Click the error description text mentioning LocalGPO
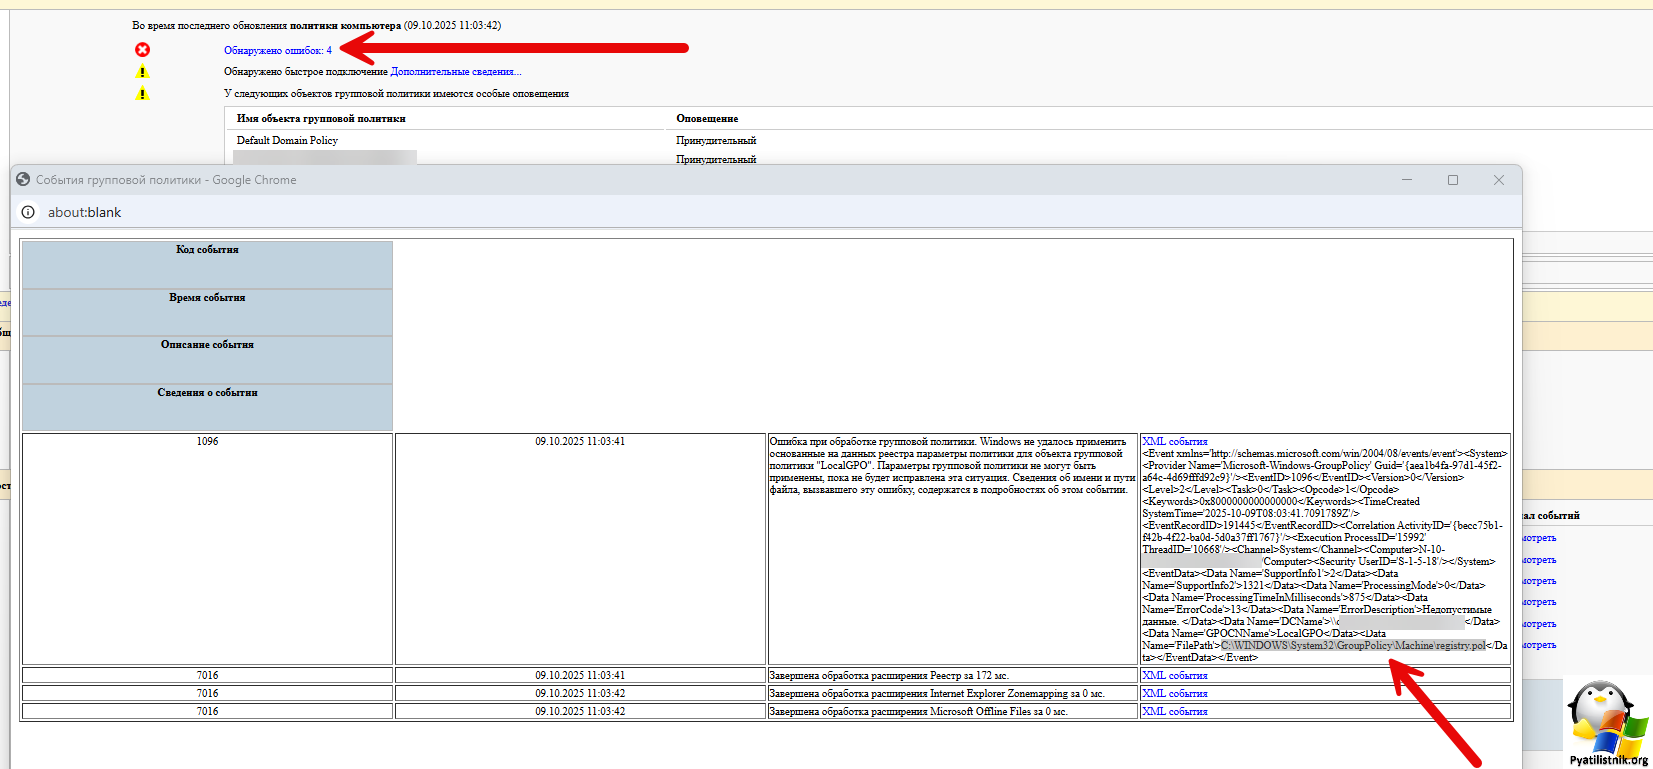 (952, 466)
